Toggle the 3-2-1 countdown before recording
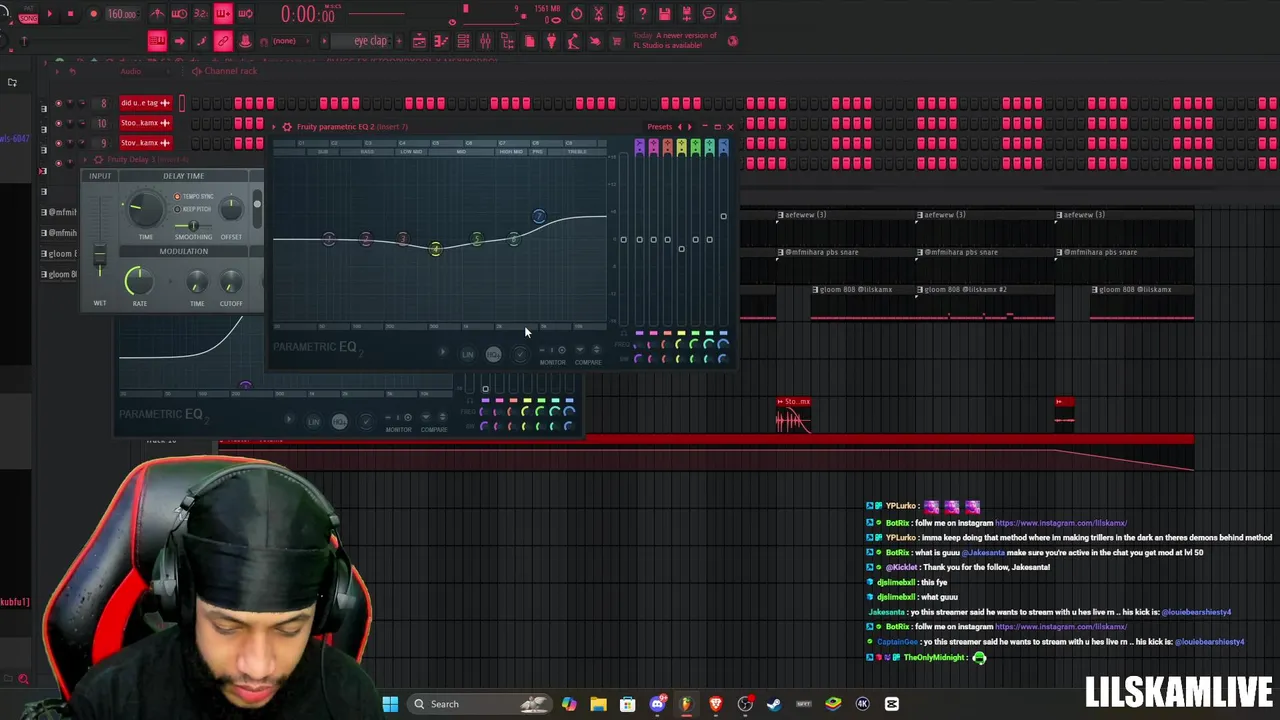This screenshot has height=720, width=1280. click(201, 14)
